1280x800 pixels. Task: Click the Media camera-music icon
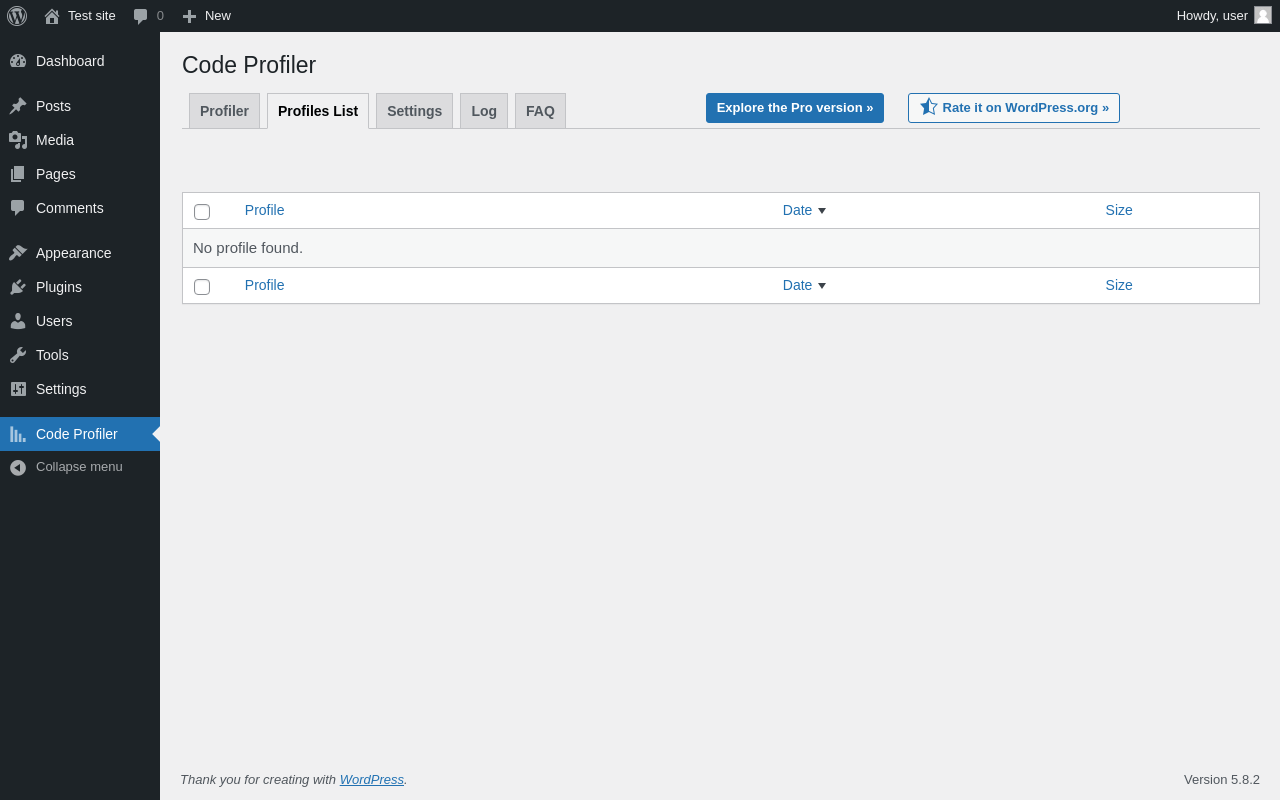(18, 140)
